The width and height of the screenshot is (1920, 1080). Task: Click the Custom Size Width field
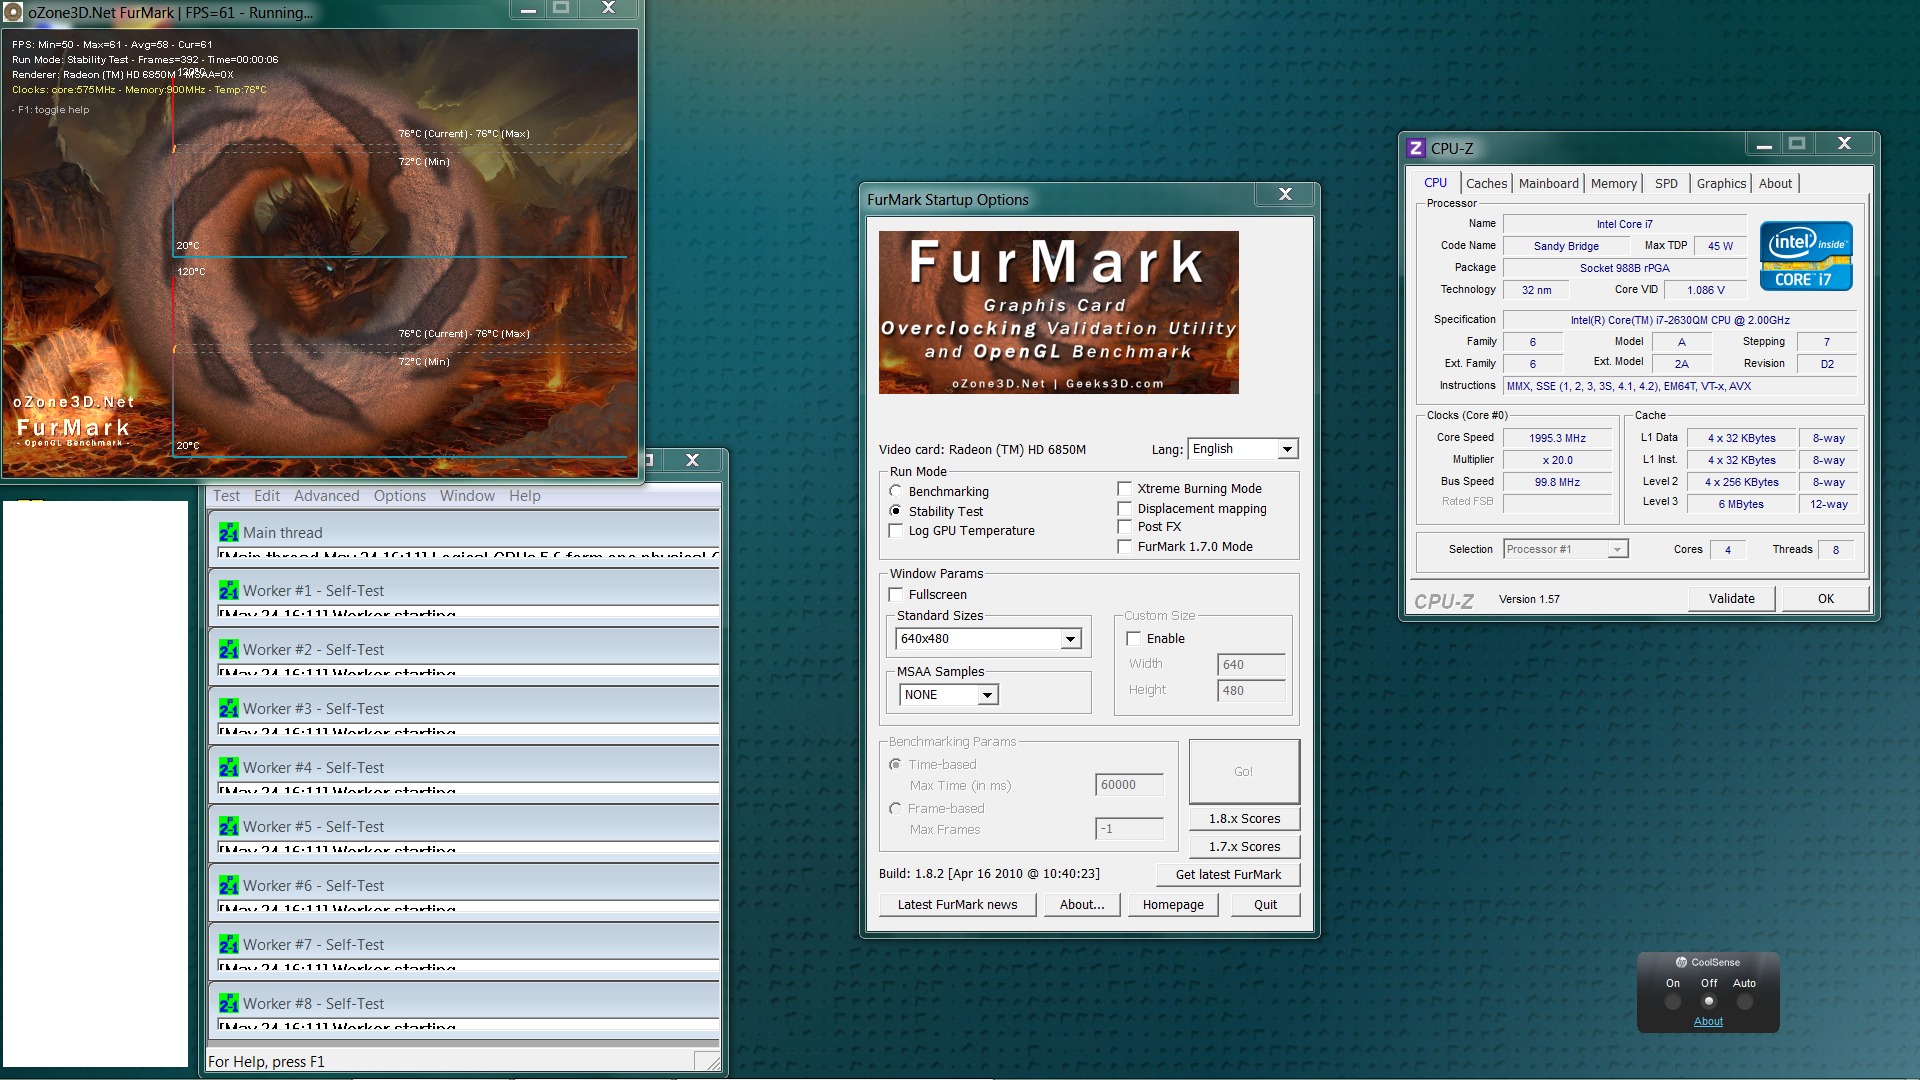(x=1251, y=665)
